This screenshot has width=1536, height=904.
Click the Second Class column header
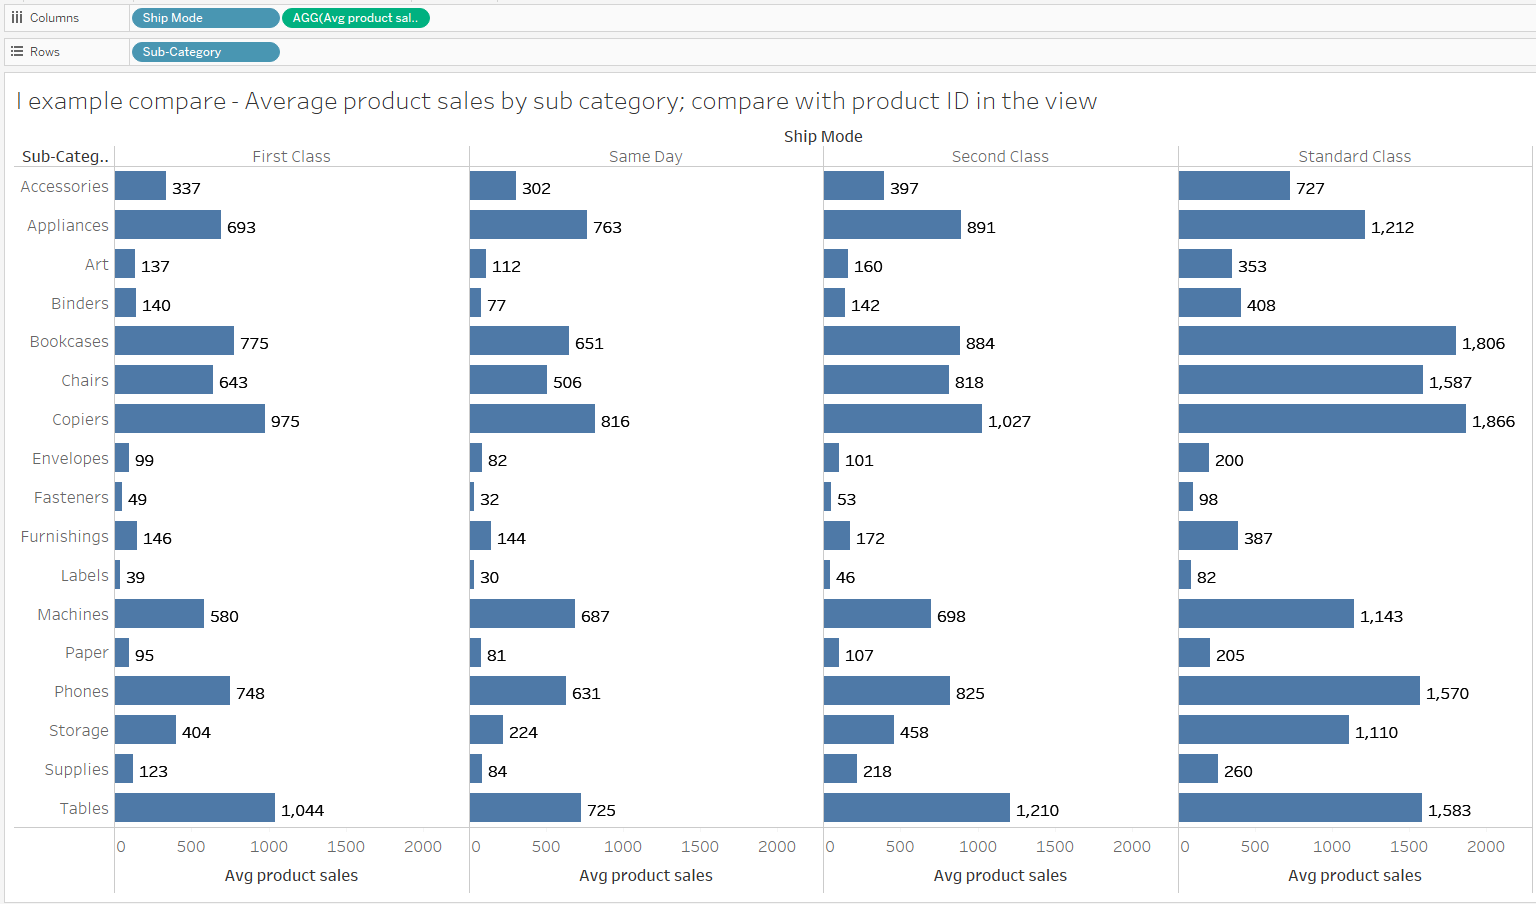(x=1000, y=156)
